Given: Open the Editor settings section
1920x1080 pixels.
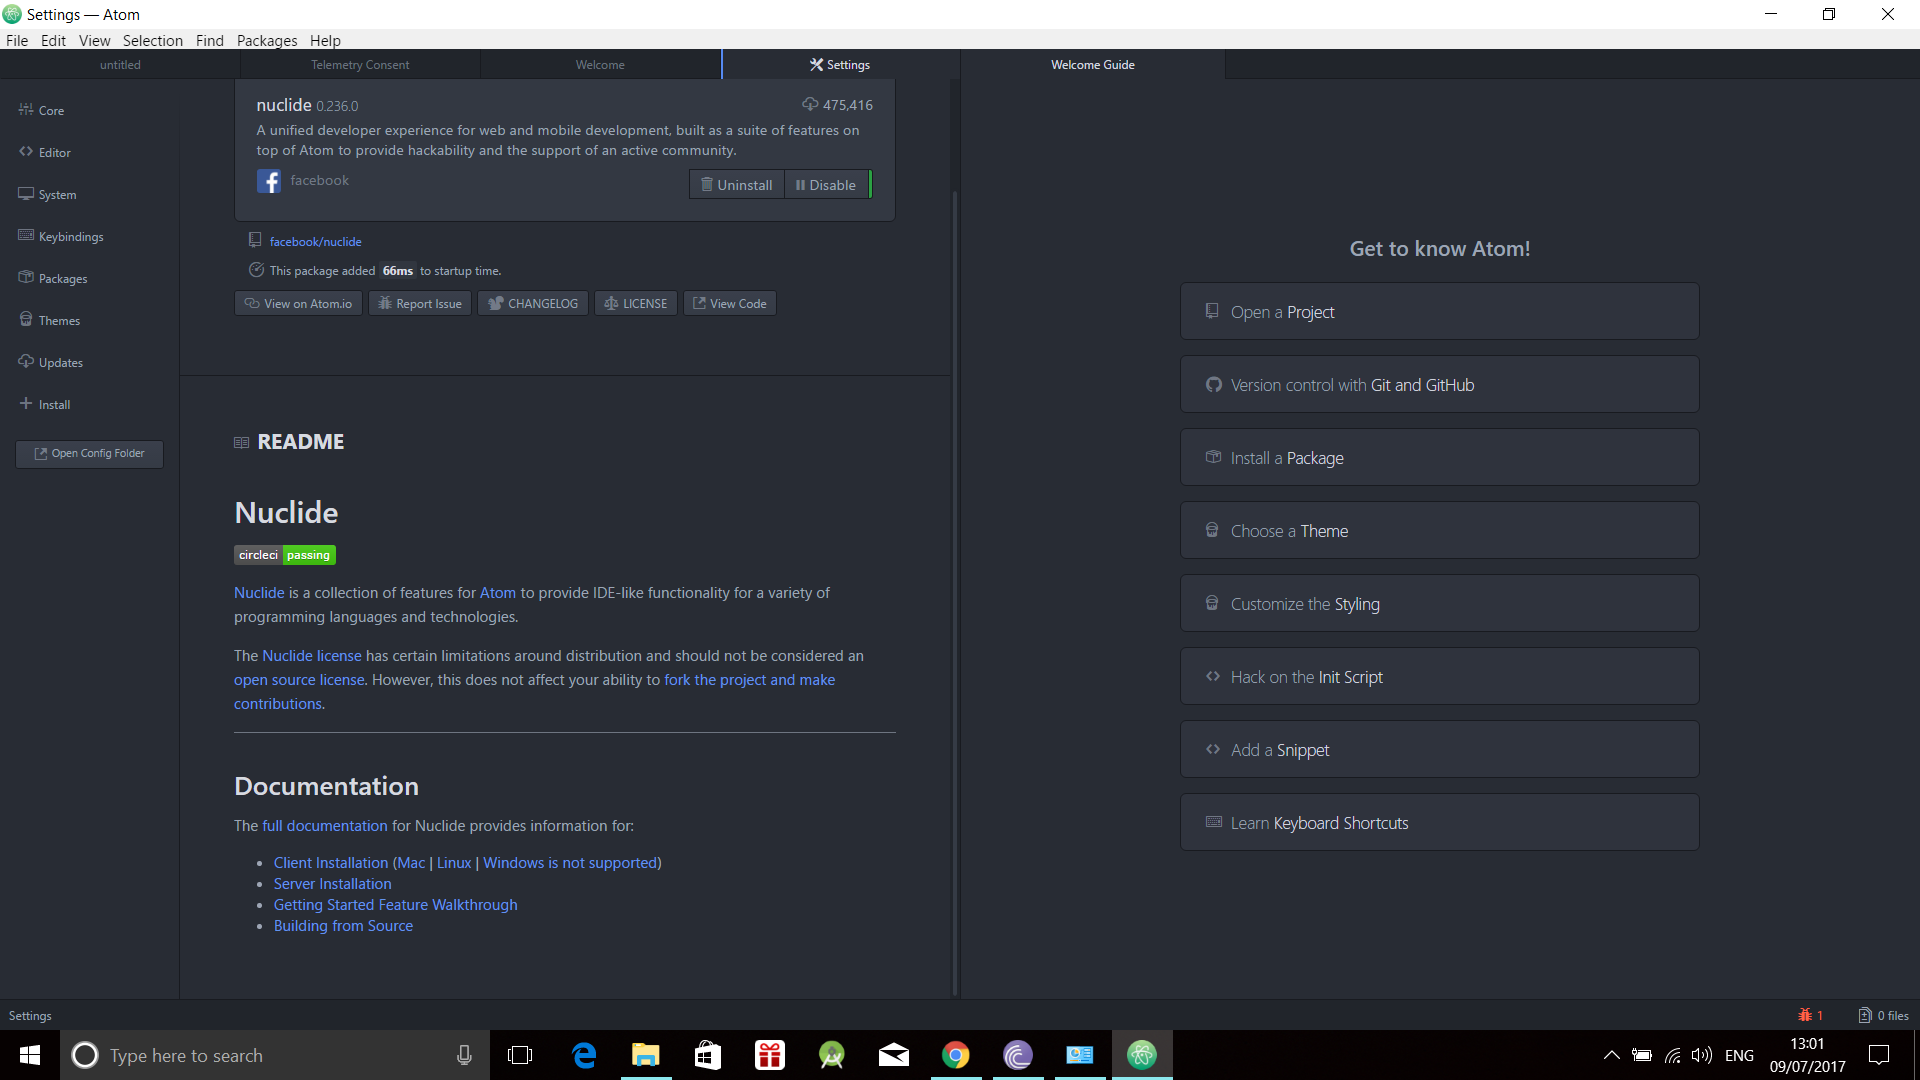Looking at the screenshot, I should 53,152.
